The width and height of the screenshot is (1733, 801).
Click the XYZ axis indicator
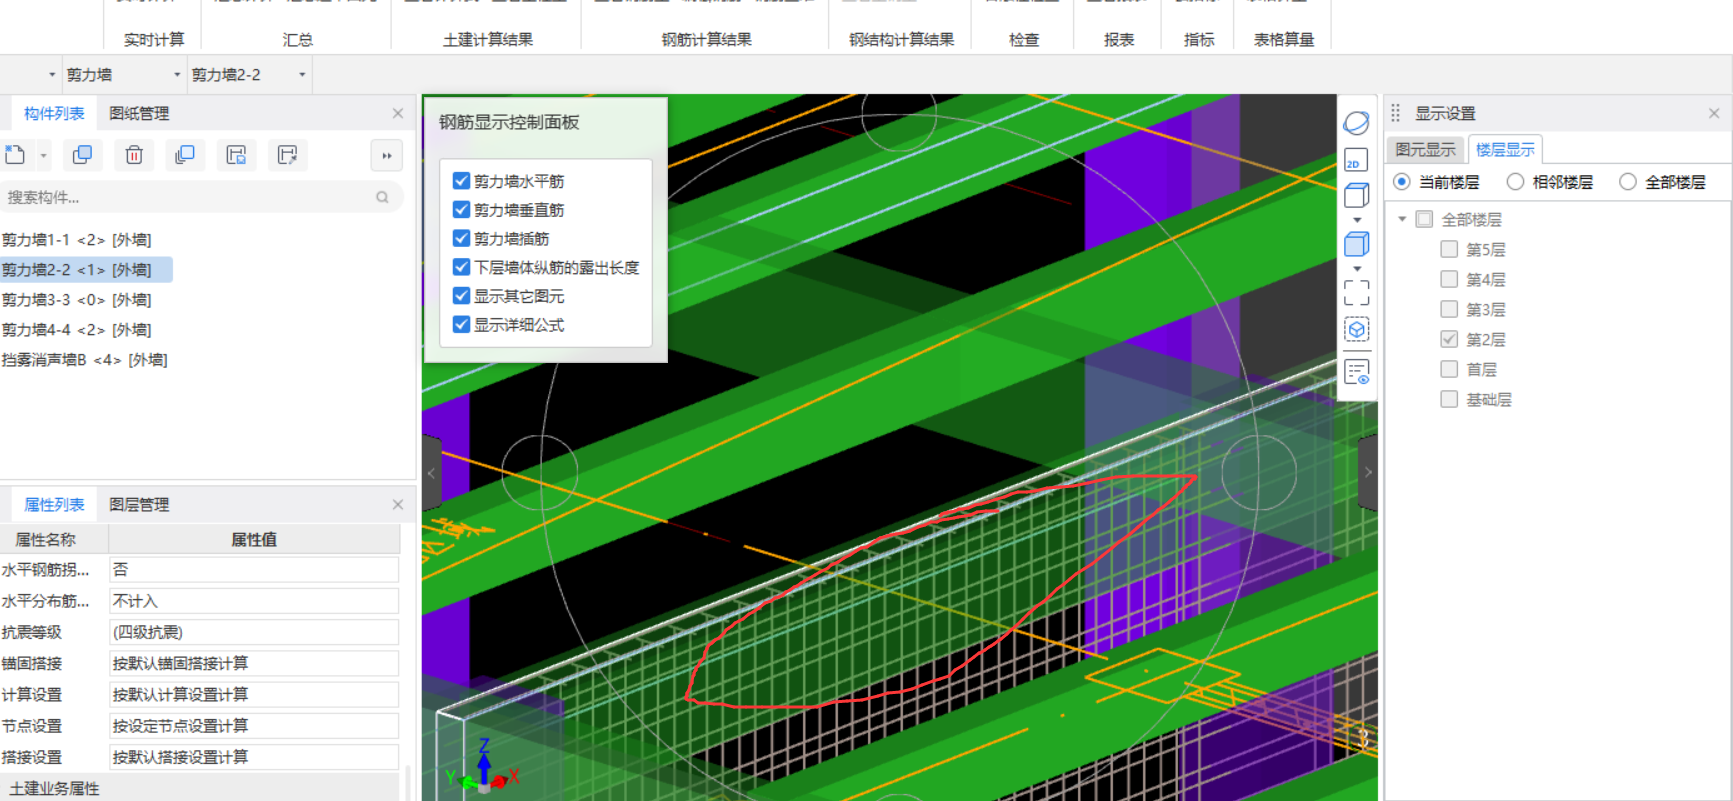pos(483,768)
